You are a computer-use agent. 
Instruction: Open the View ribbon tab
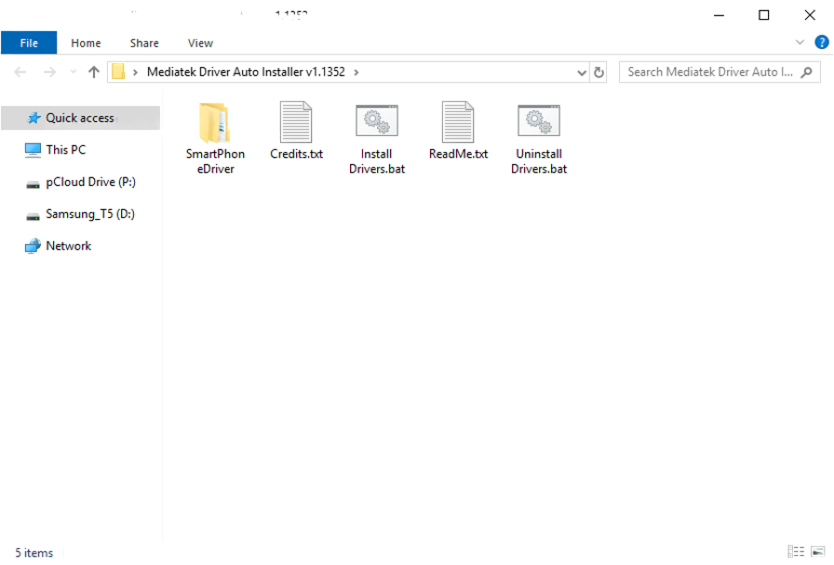click(x=200, y=43)
